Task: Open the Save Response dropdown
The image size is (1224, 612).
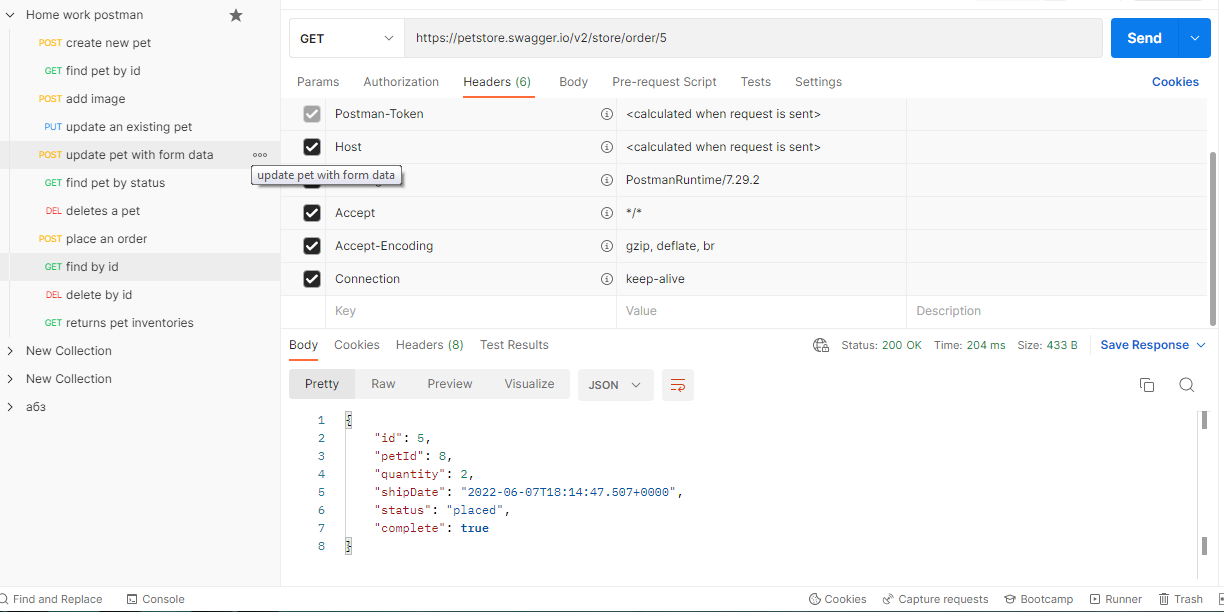Action: pyautogui.click(x=1152, y=344)
